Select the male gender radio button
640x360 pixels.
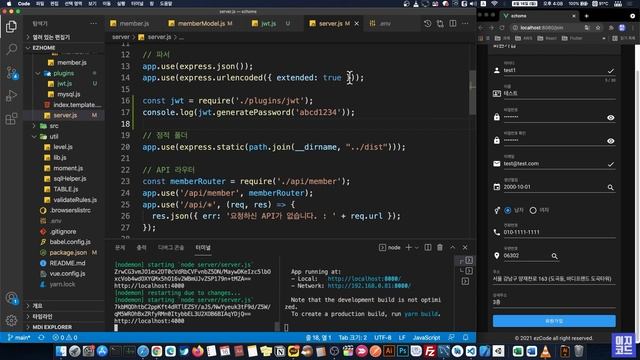(508, 210)
